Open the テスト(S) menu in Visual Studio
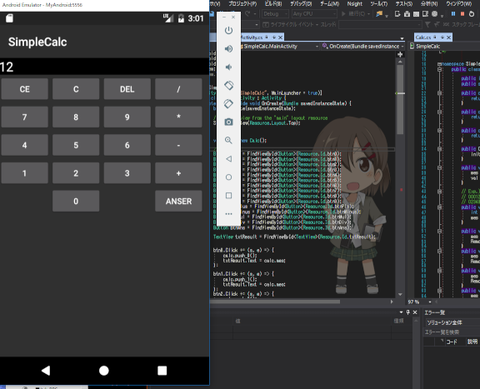 click(404, 4)
